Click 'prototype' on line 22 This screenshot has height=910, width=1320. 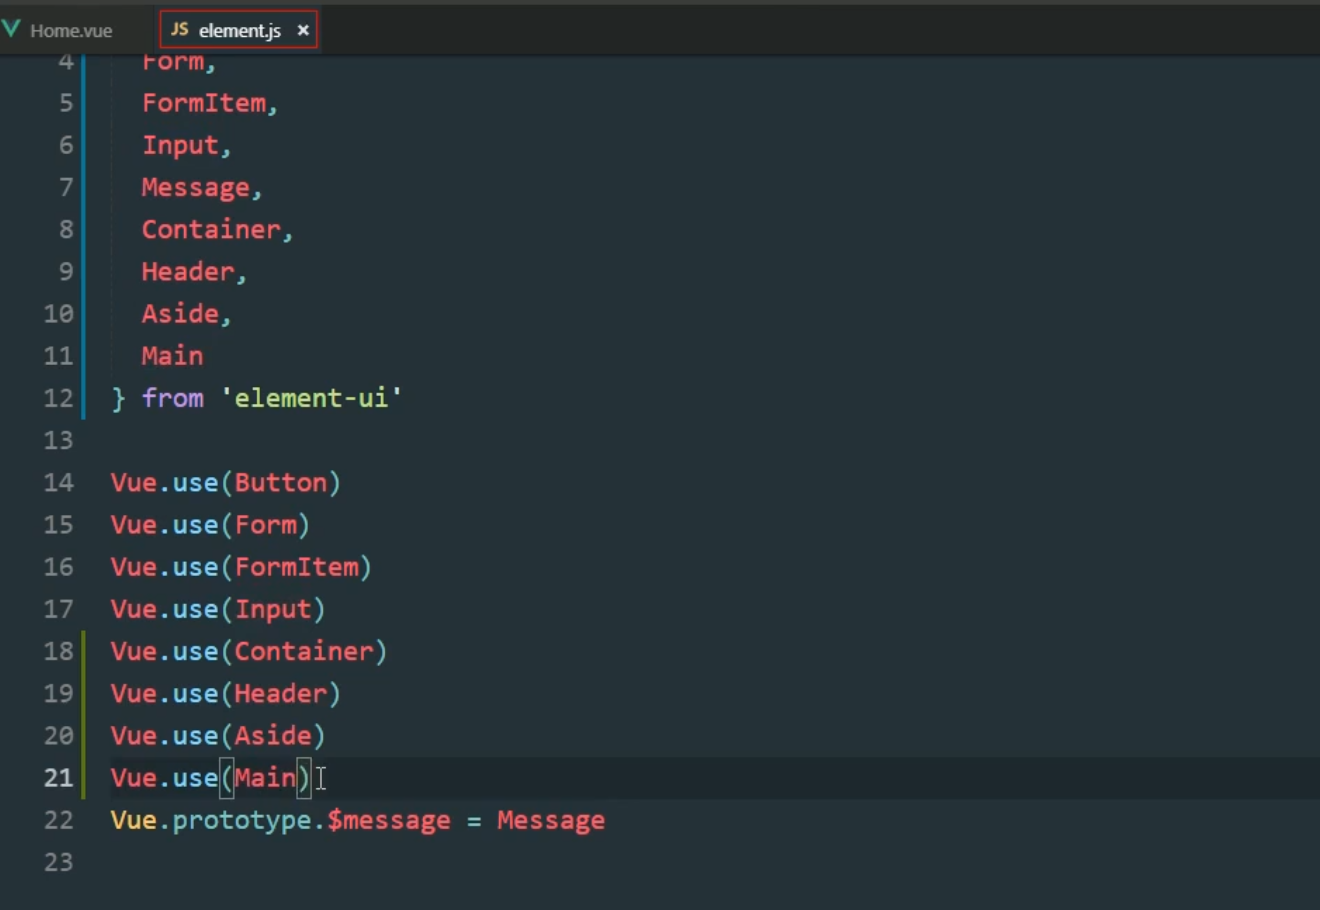point(242,820)
